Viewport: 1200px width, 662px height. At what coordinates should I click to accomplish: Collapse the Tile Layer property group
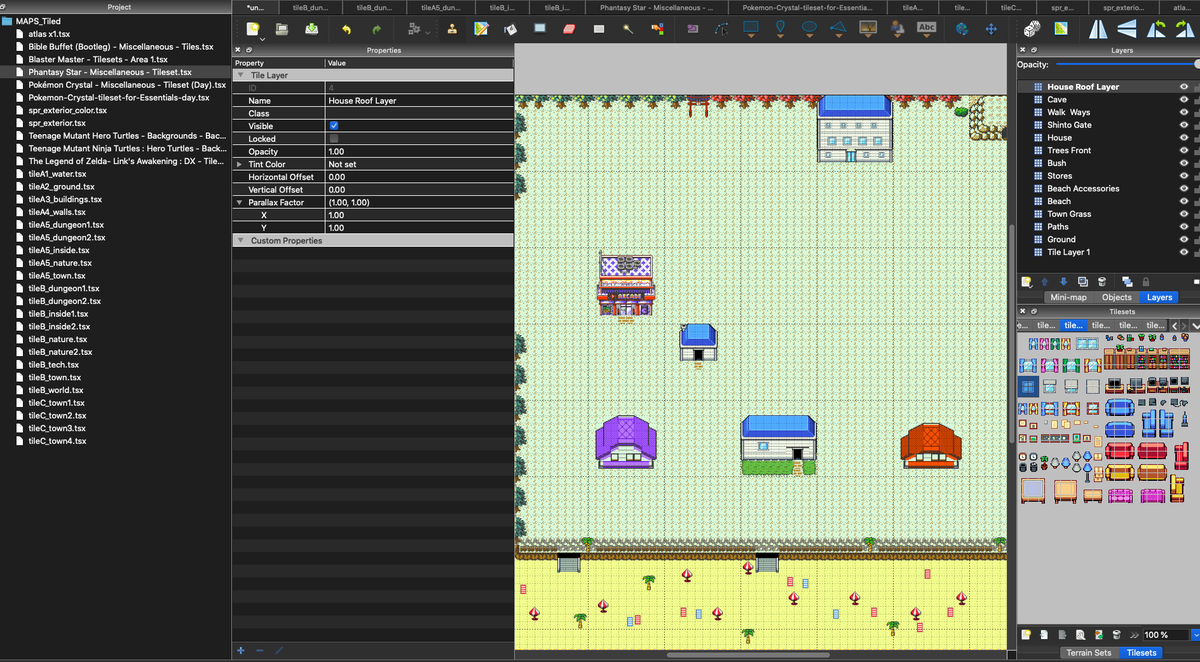tap(240, 75)
